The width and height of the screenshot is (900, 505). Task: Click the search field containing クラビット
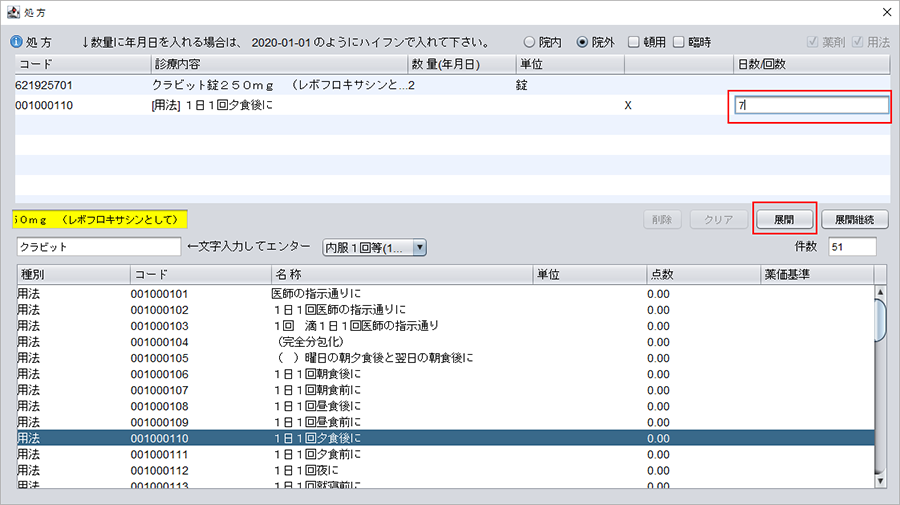98,247
